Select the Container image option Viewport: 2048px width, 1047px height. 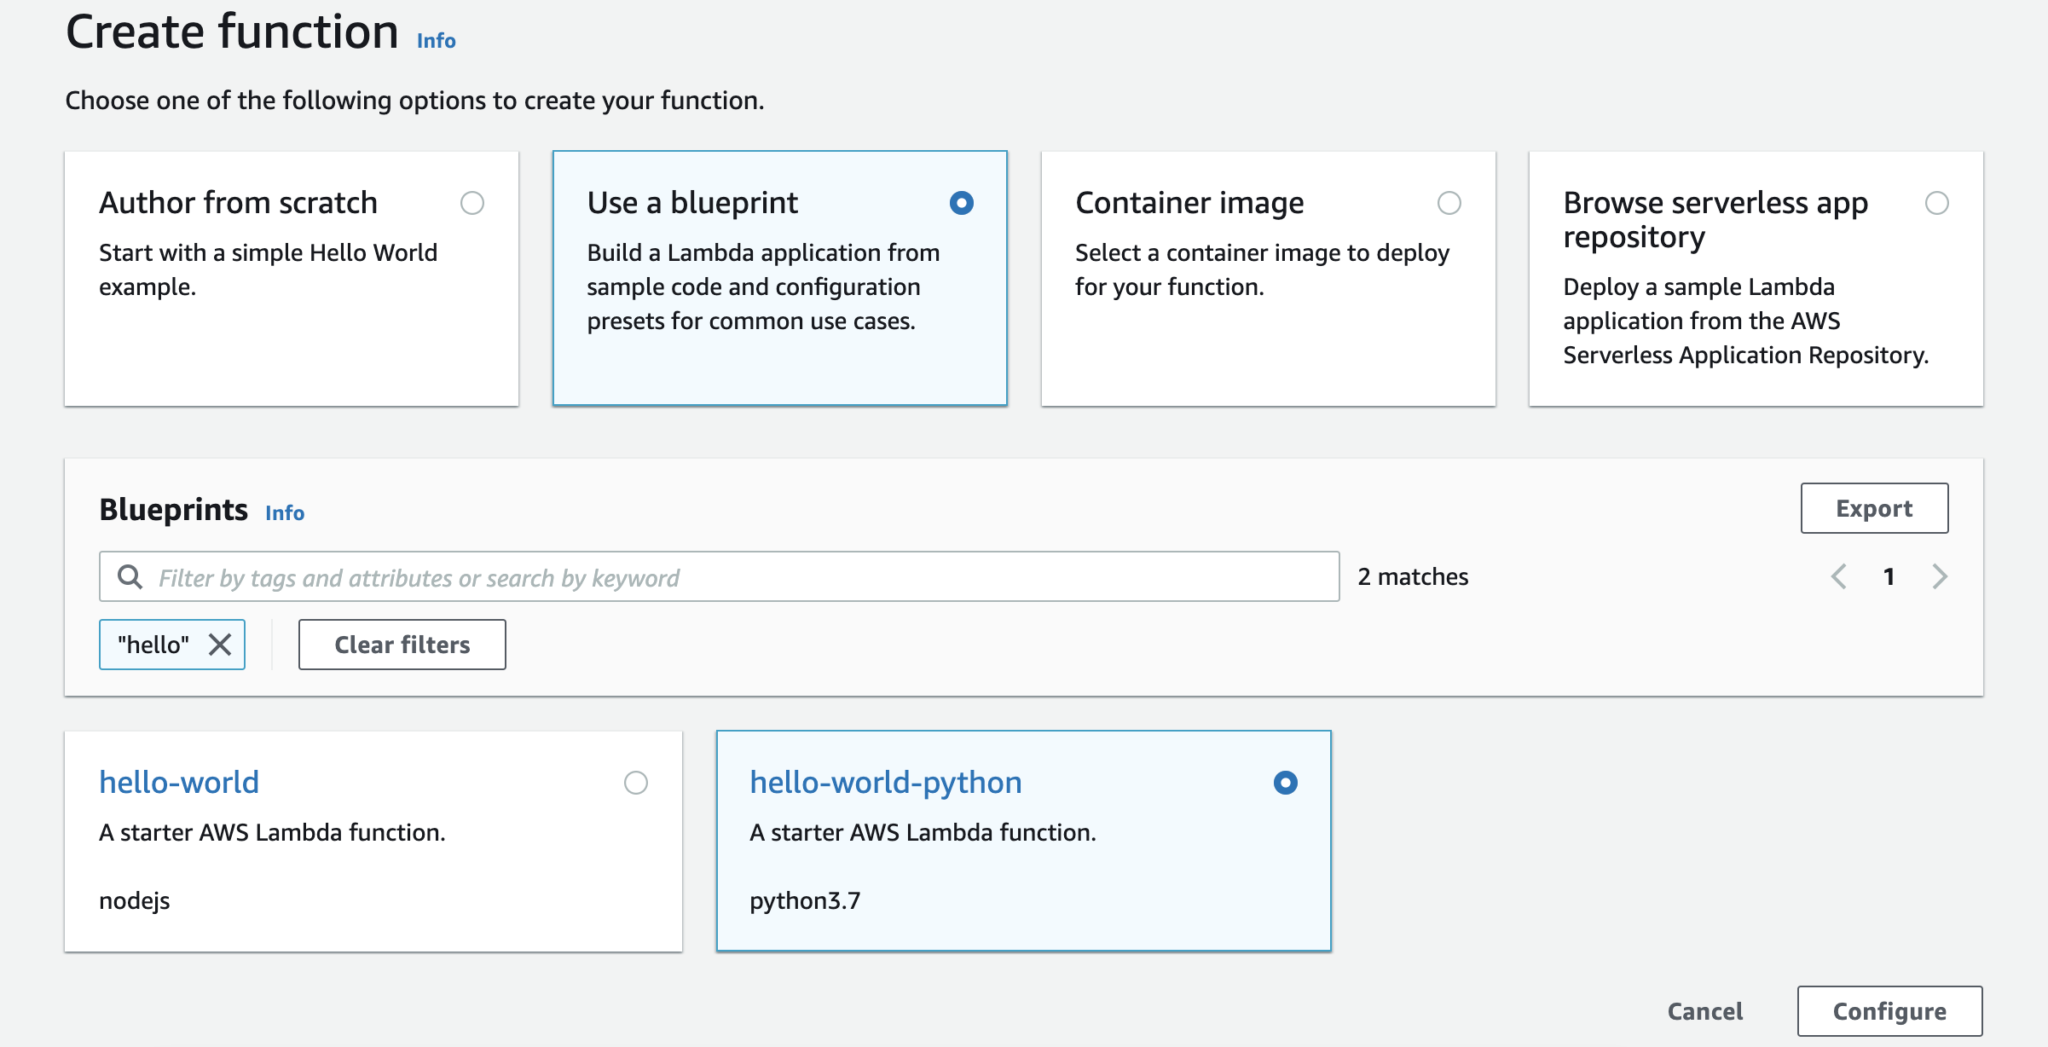(x=1450, y=203)
